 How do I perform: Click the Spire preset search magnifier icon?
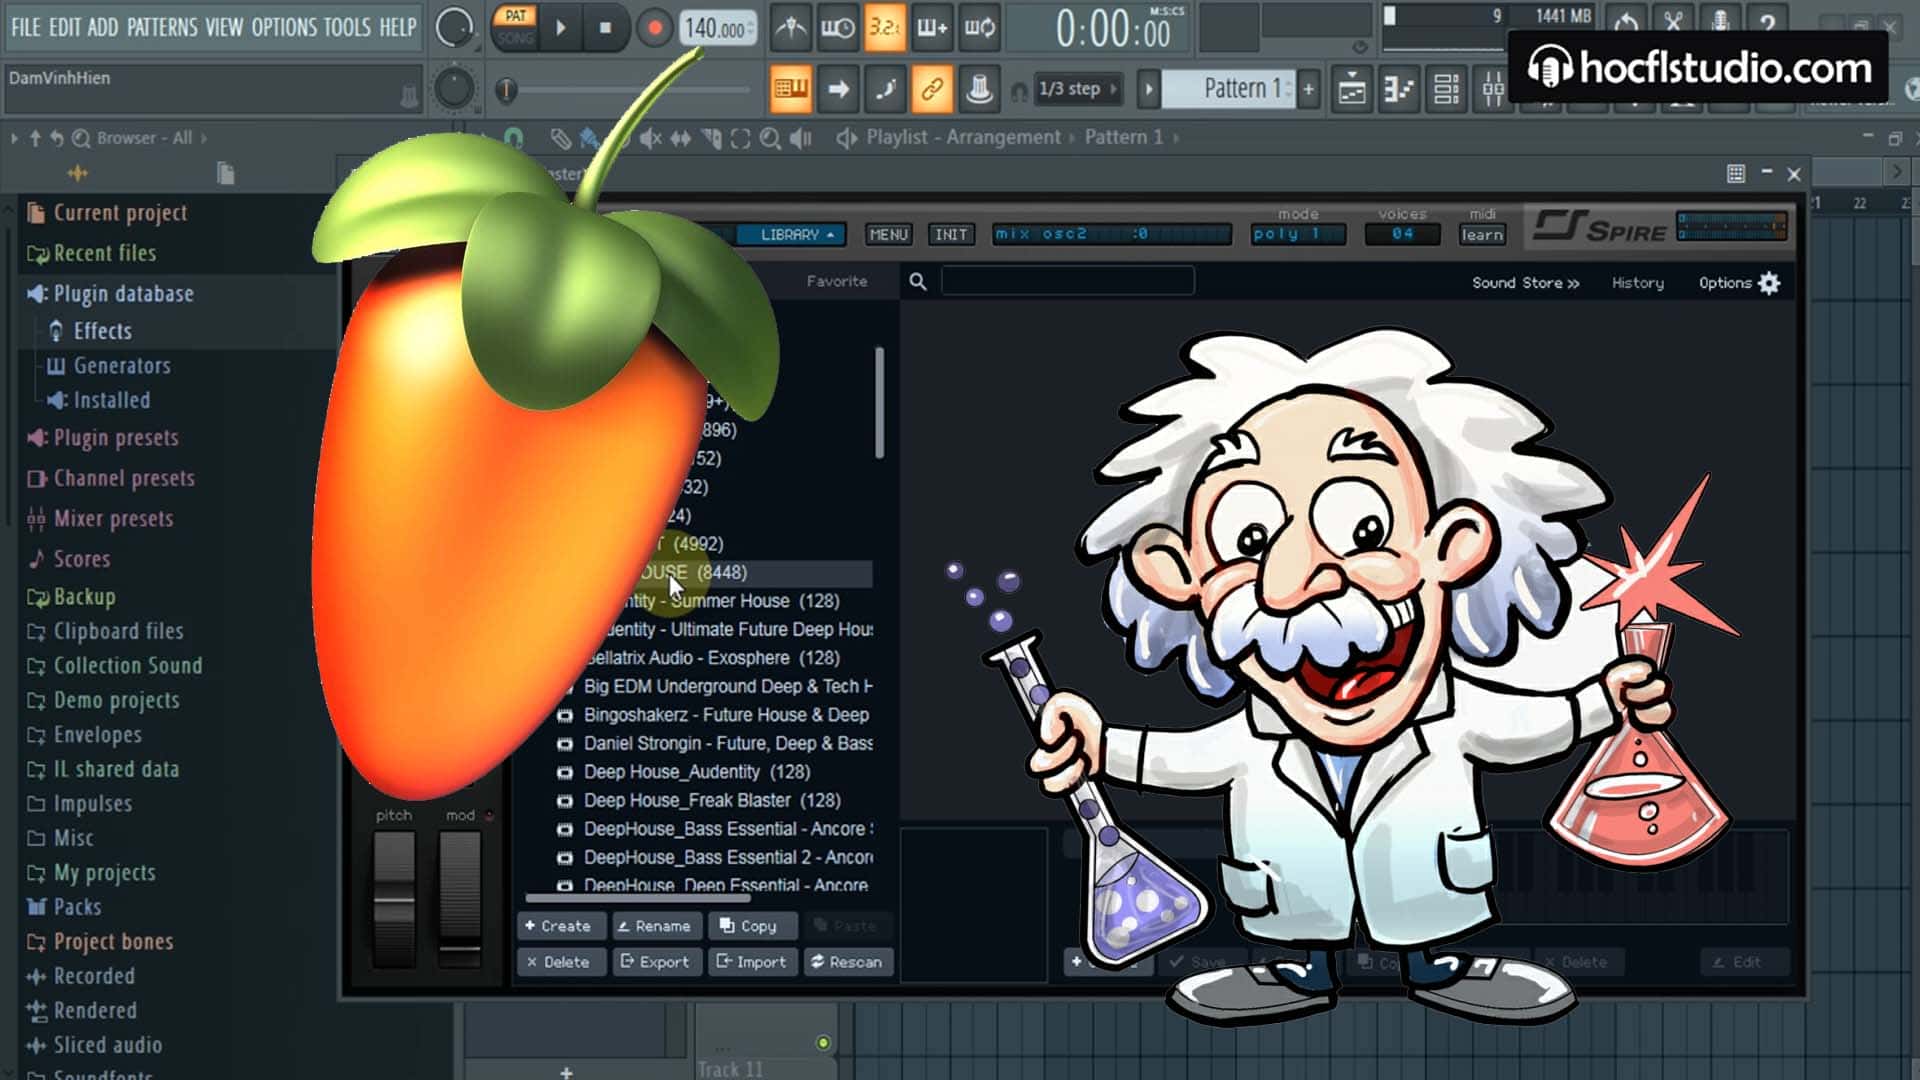(917, 282)
